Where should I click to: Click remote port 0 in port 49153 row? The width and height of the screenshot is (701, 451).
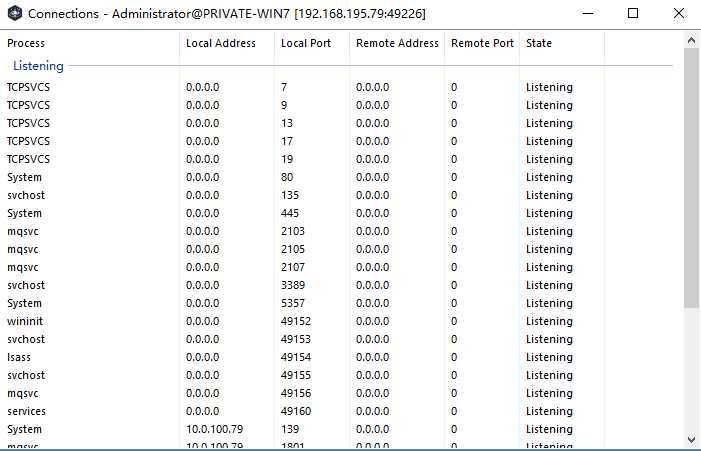point(454,339)
